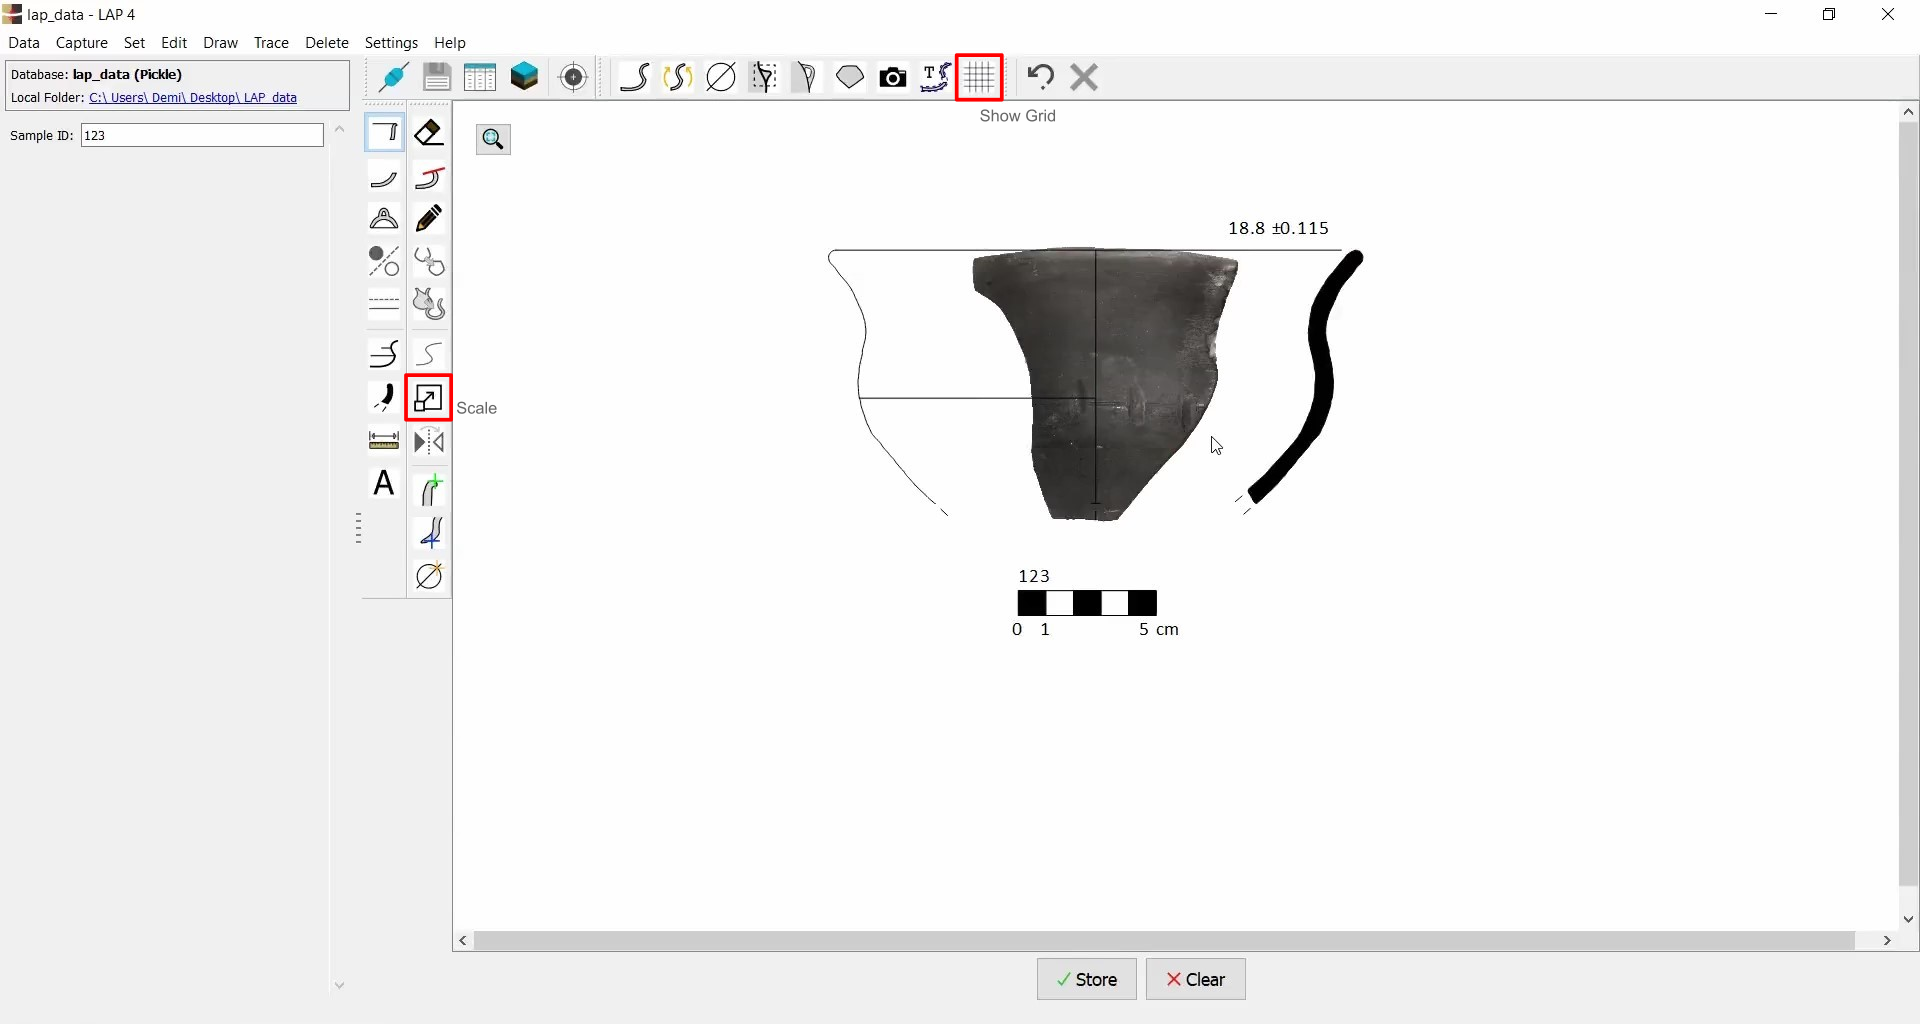Select the letter A text tool
Screen dimensions: 1920x1024
384,484
